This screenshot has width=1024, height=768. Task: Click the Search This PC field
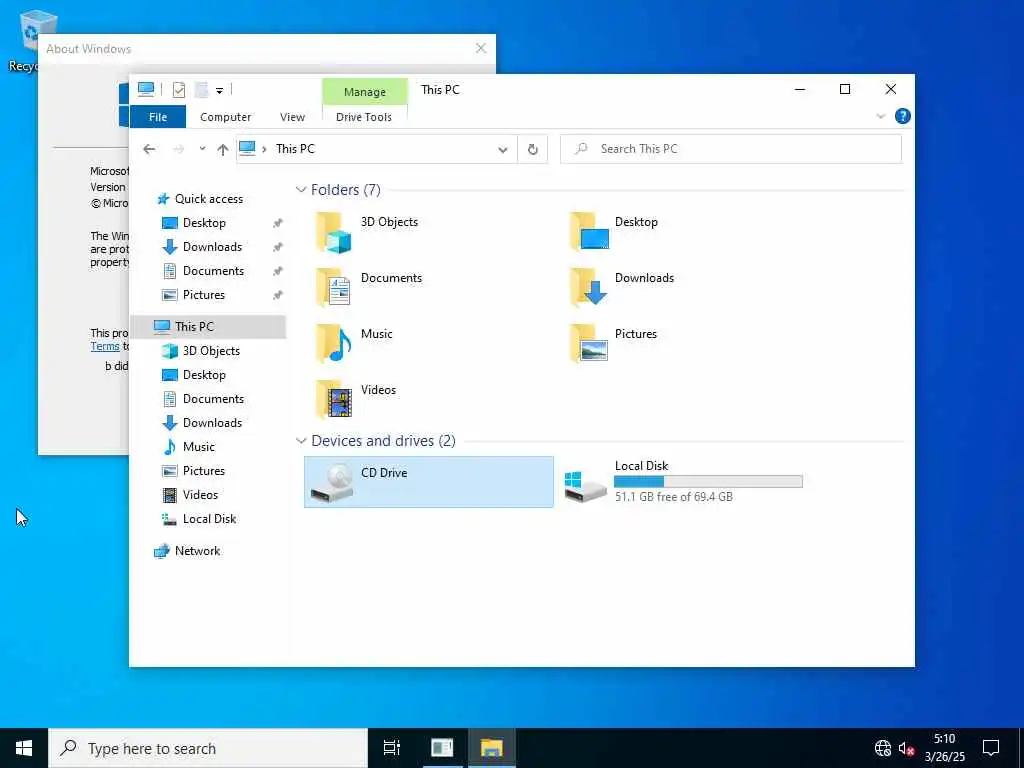point(731,149)
